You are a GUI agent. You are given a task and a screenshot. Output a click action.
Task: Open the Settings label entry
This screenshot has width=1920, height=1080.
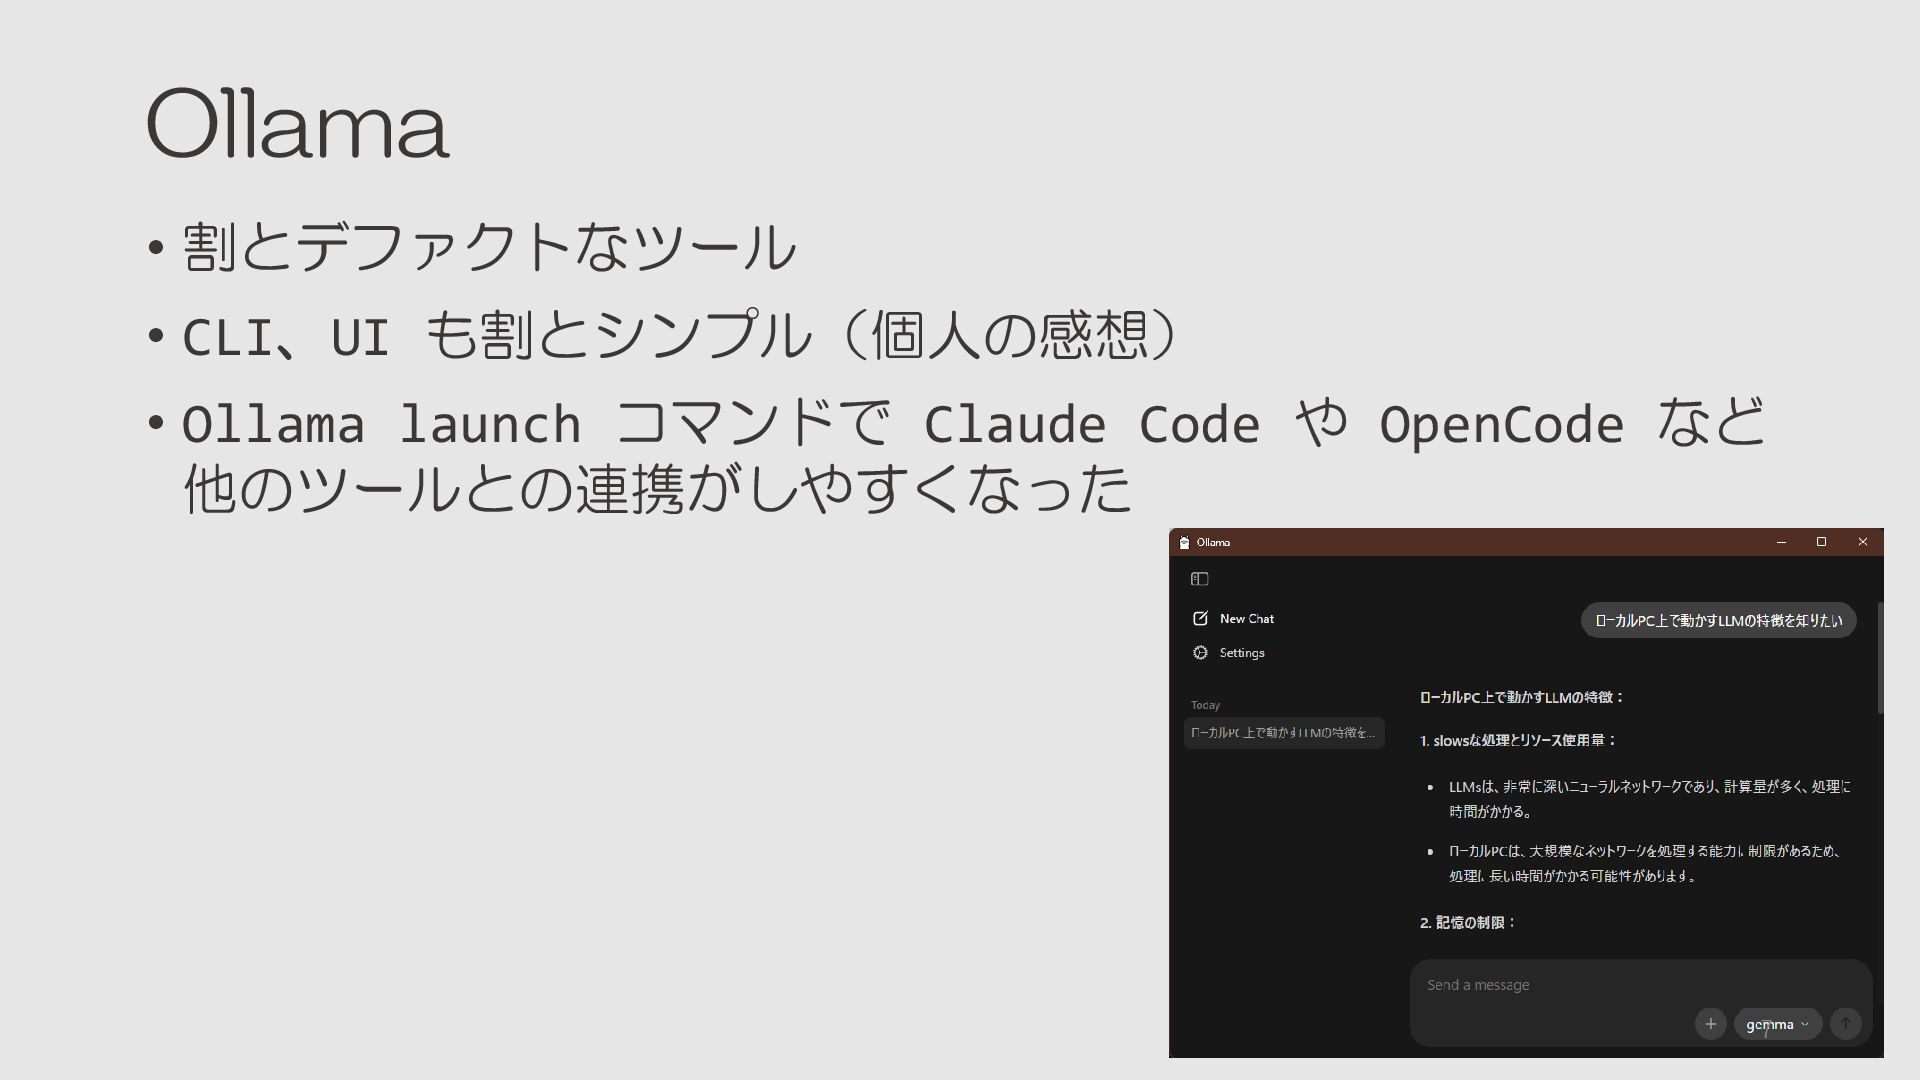(1242, 653)
